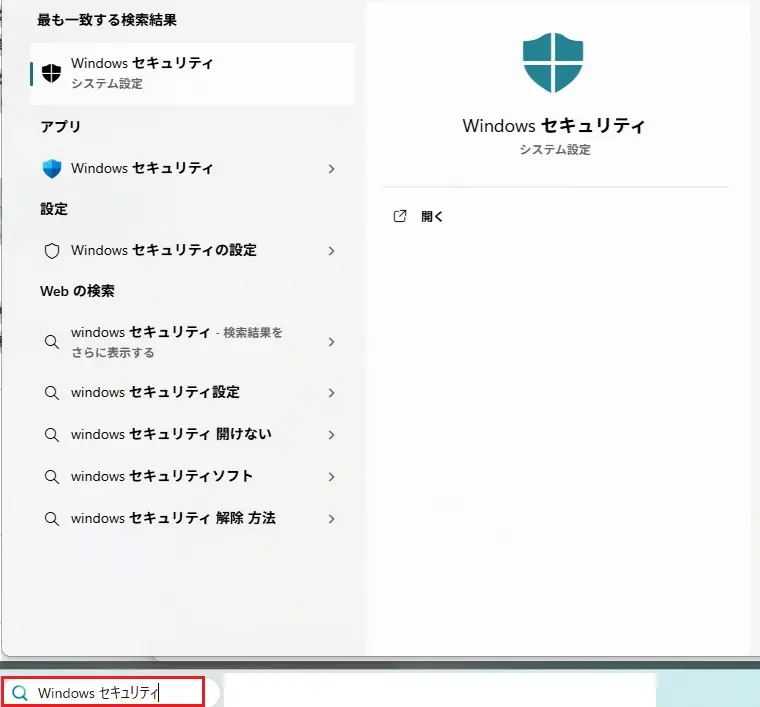Image resolution: width=760 pixels, height=707 pixels.
Task: Select web suggestion windows セキュリティ 開けない
Action: point(192,435)
